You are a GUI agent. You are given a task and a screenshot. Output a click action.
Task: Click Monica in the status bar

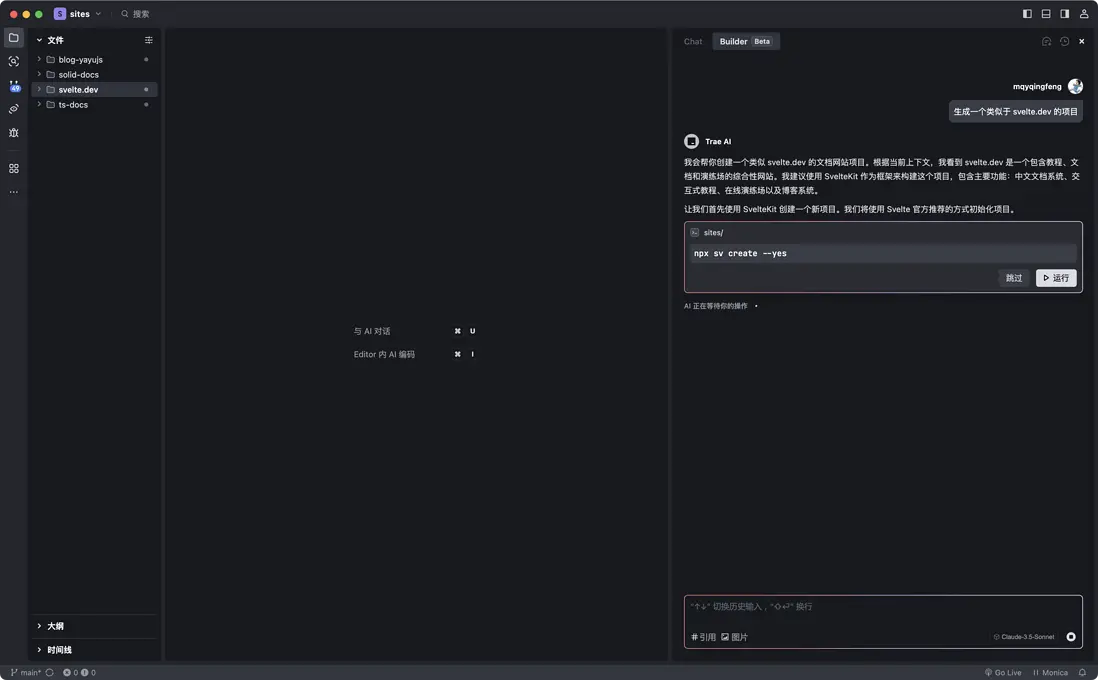tap(1050, 673)
